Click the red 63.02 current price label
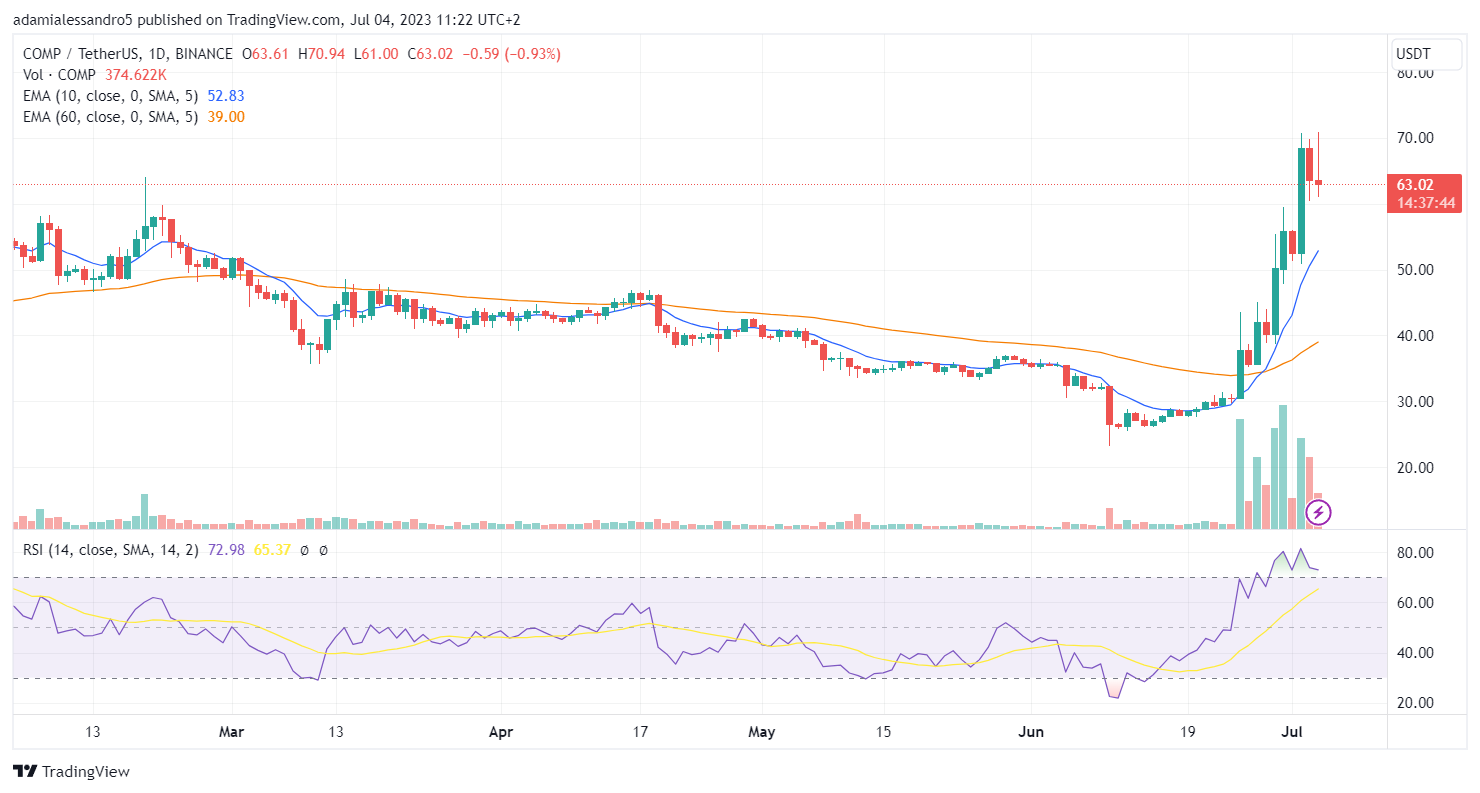1480x793 pixels. (1415, 185)
